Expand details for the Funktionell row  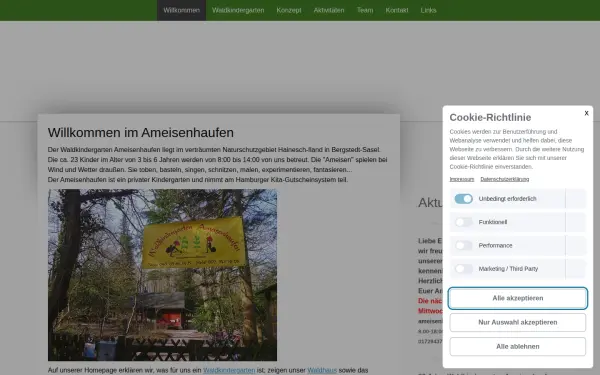(576, 222)
